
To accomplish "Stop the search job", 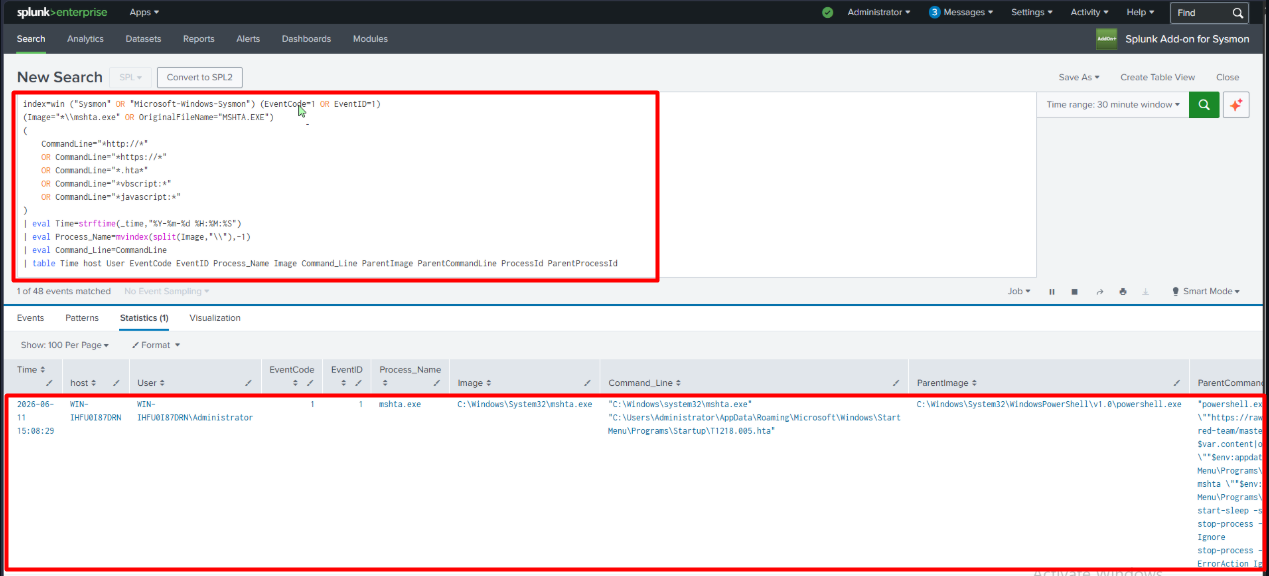I will pyautogui.click(x=1075, y=291).
